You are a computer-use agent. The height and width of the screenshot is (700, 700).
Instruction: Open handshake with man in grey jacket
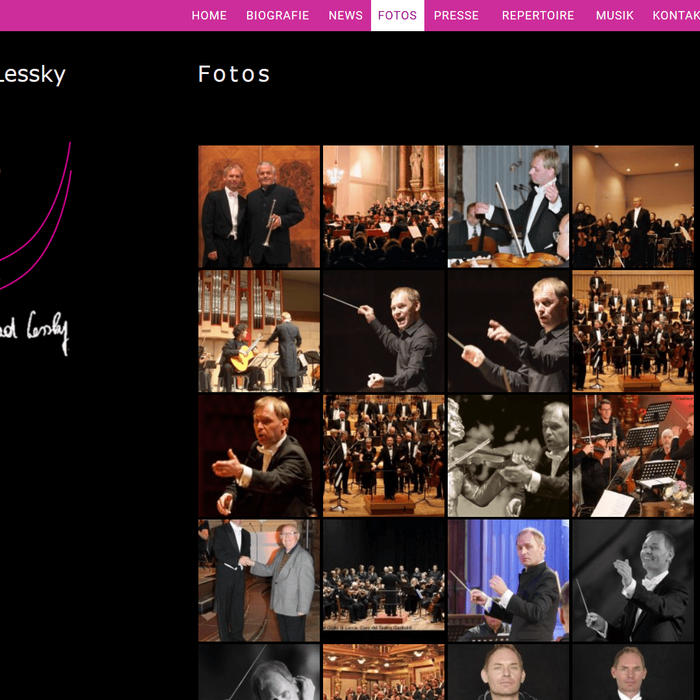[x=259, y=580]
